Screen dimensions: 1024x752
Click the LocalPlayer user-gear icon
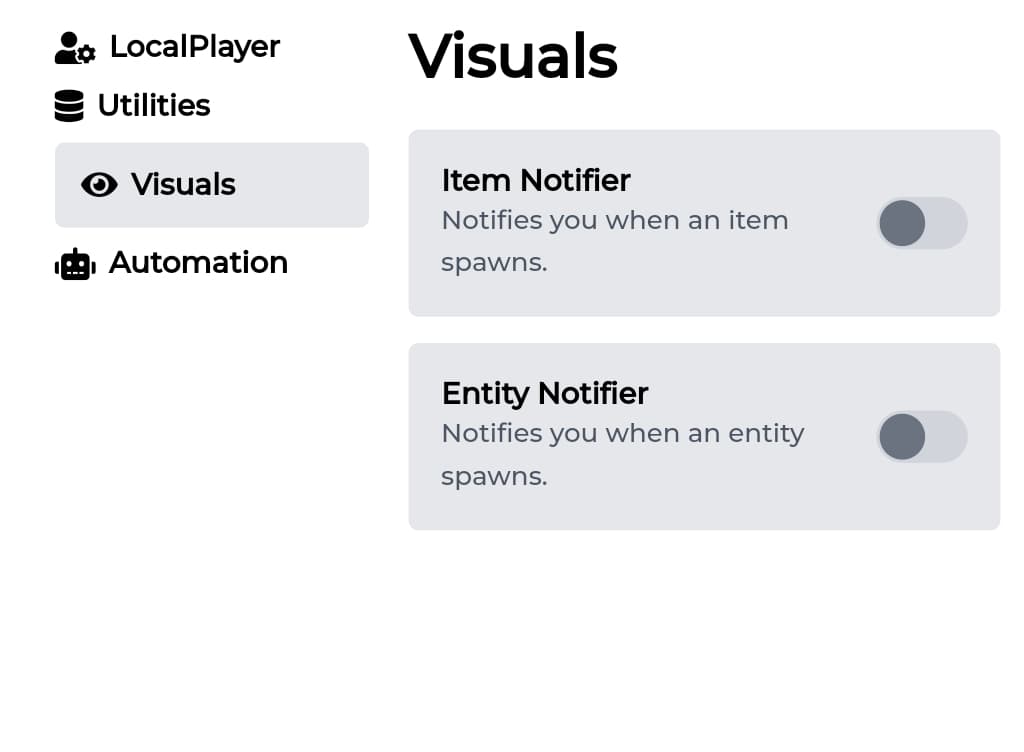tap(74, 48)
